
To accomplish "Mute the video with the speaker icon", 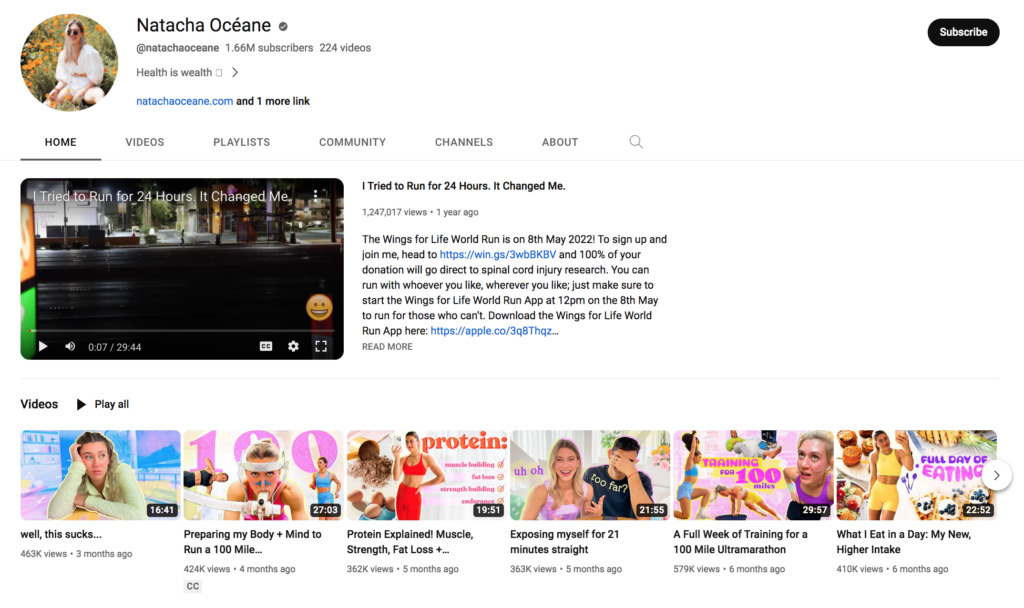I will point(70,346).
